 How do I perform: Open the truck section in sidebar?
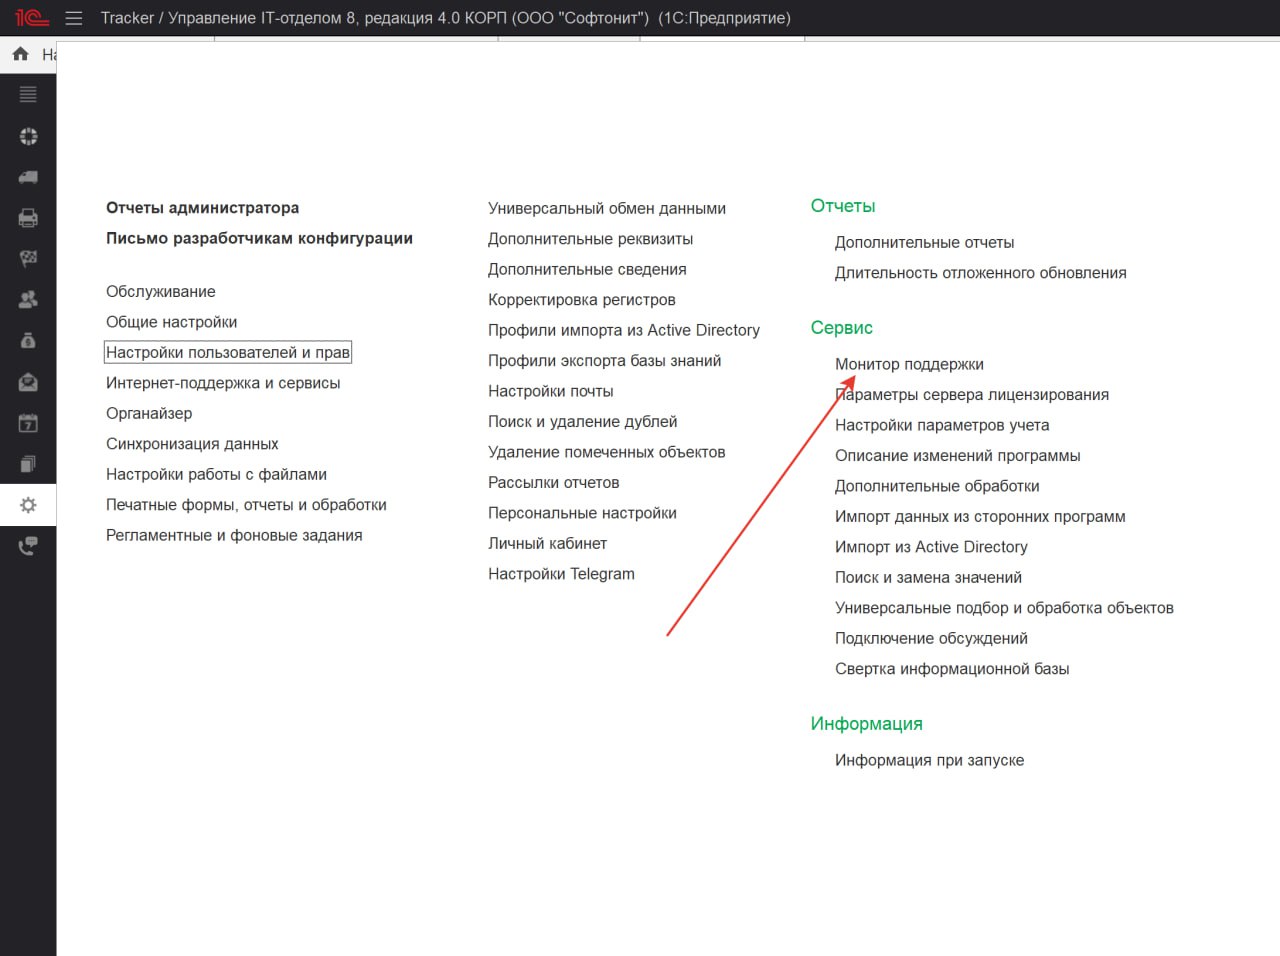[28, 177]
